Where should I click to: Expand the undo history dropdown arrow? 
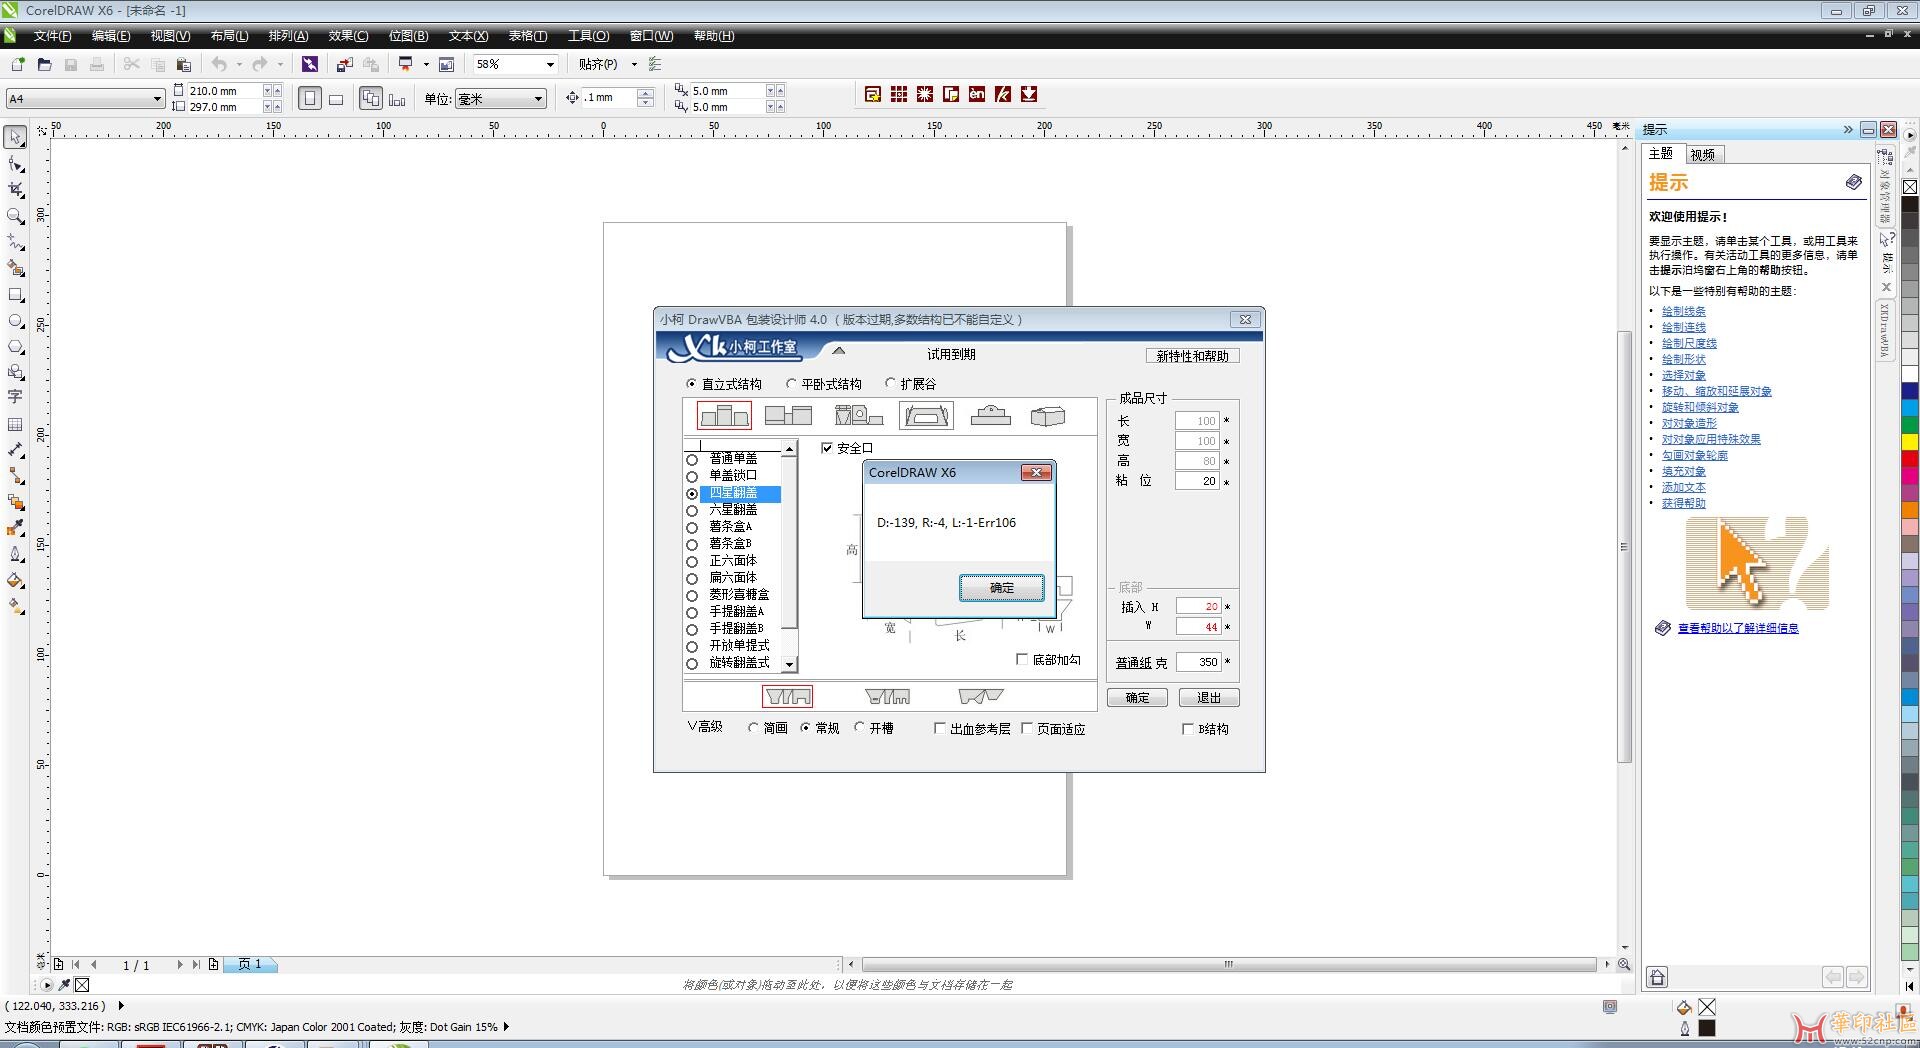(x=239, y=64)
